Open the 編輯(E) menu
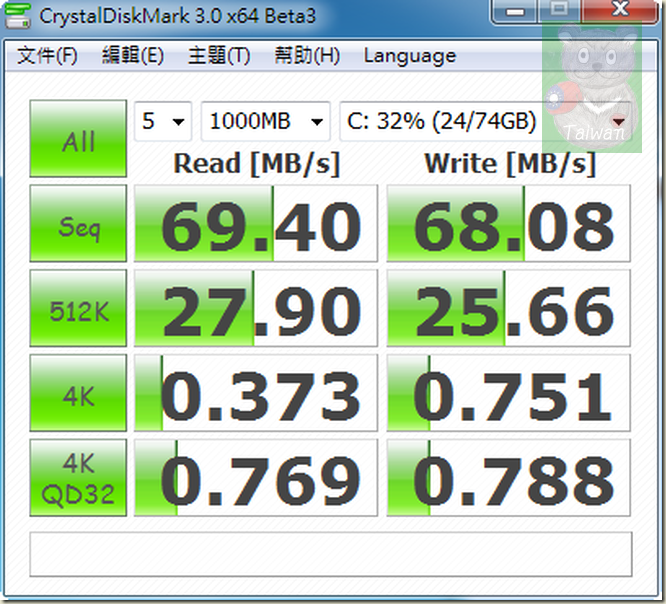The width and height of the screenshot is (666, 604). pyautogui.click(x=133, y=56)
